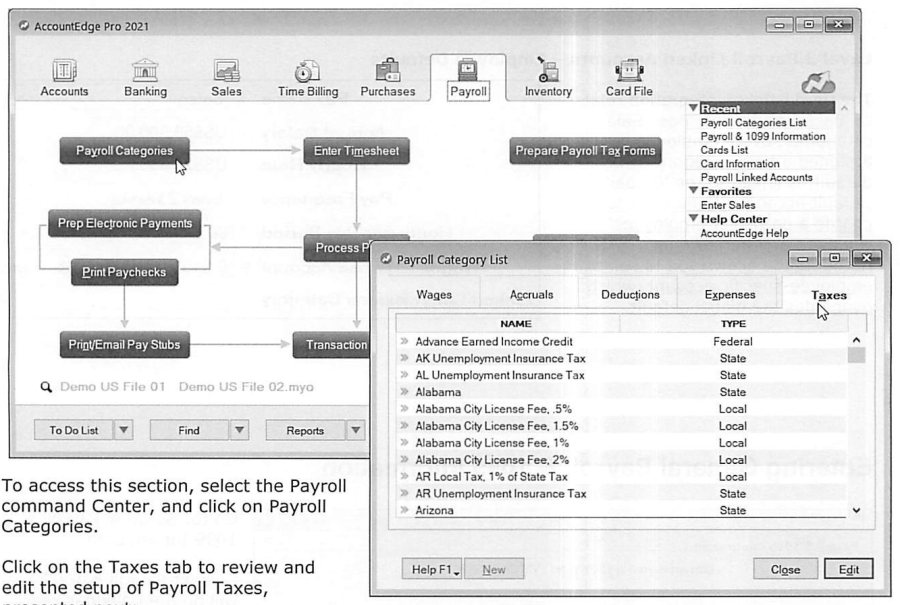Click the cloud sync icon

point(818,84)
